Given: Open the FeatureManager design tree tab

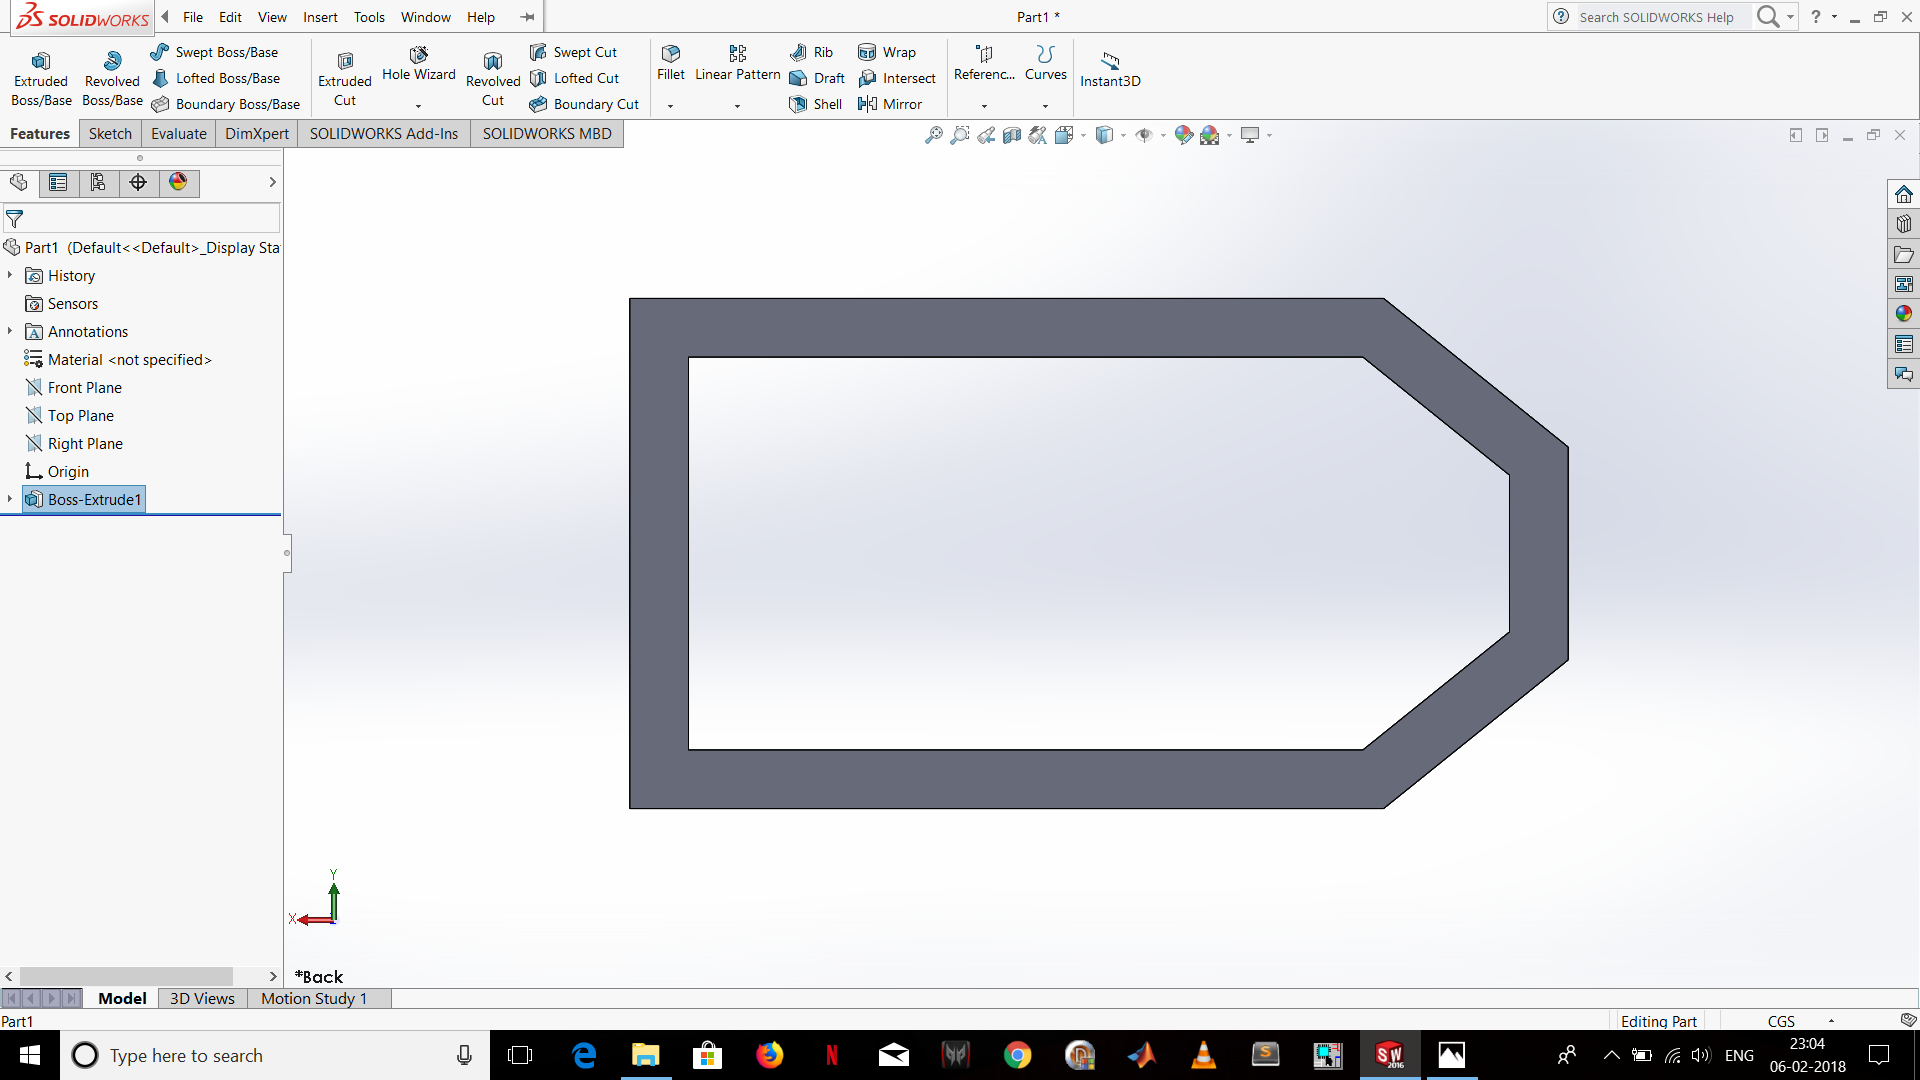Looking at the screenshot, I should pyautogui.click(x=19, y=182).
